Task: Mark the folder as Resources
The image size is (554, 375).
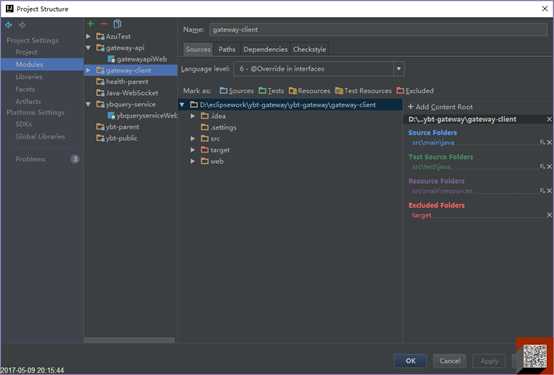Action: (309, 91)
